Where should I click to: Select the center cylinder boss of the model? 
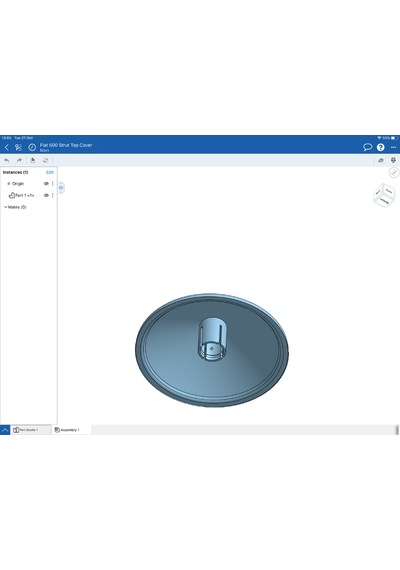[212, 338]
